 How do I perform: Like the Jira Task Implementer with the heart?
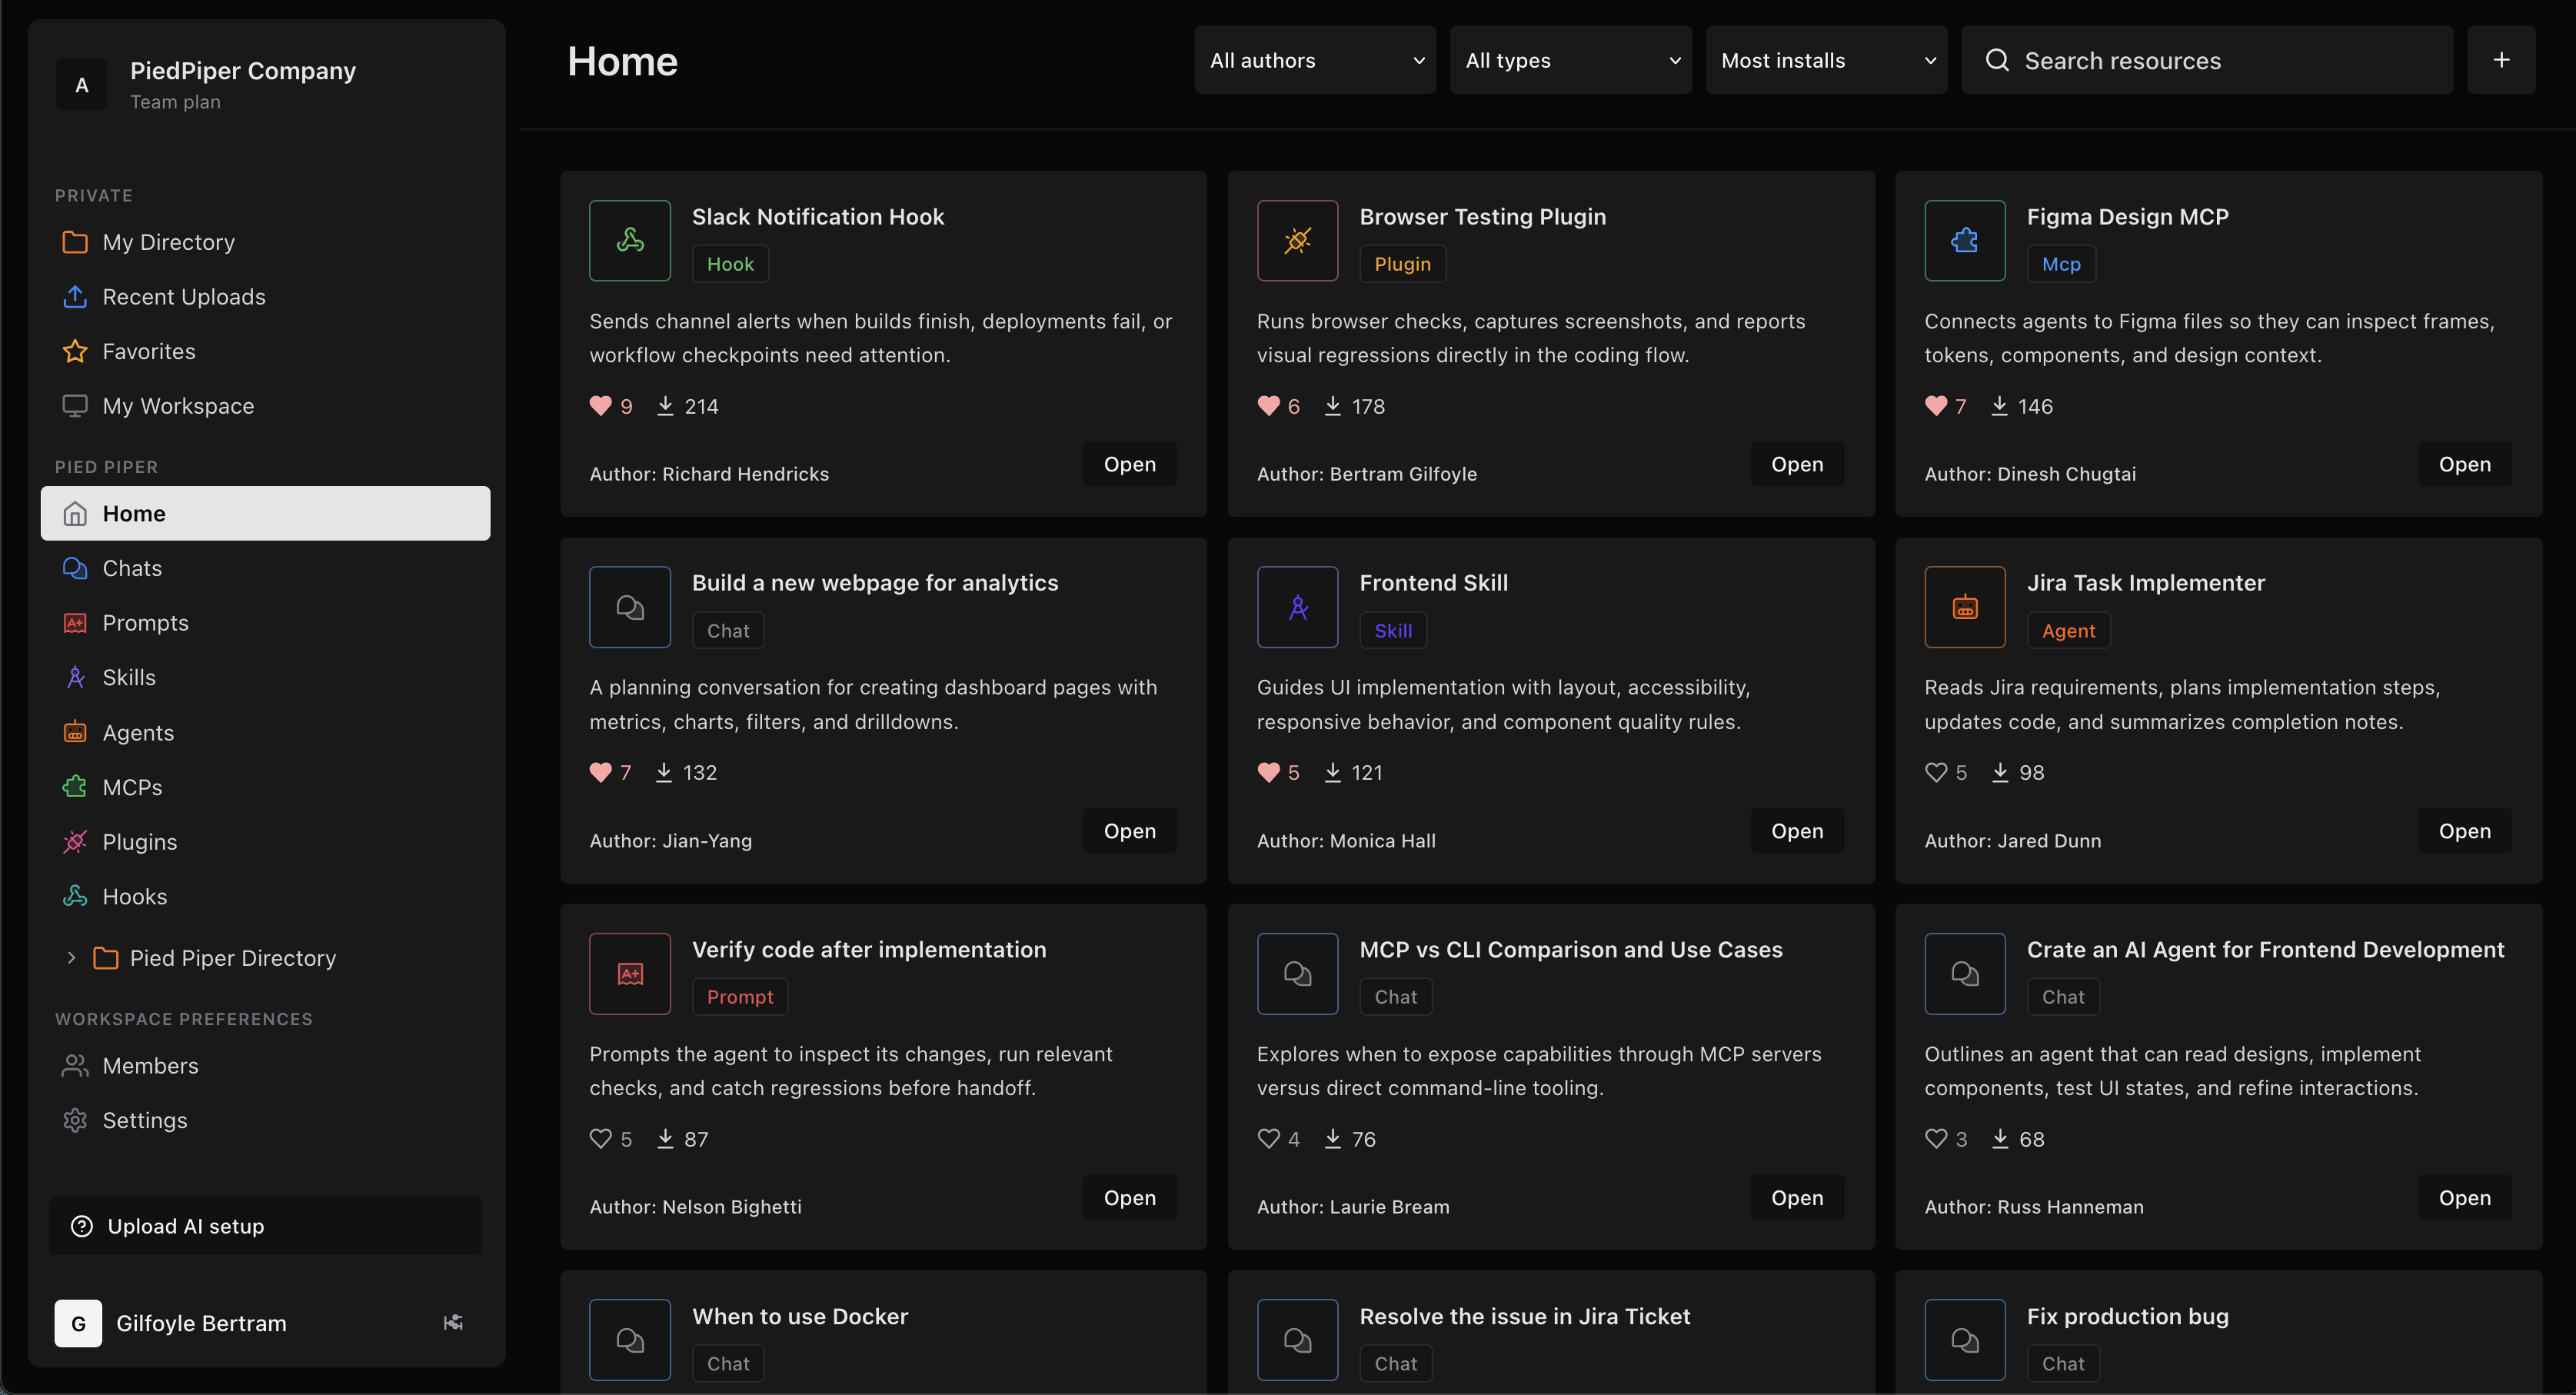click(x=1936, y=772)
